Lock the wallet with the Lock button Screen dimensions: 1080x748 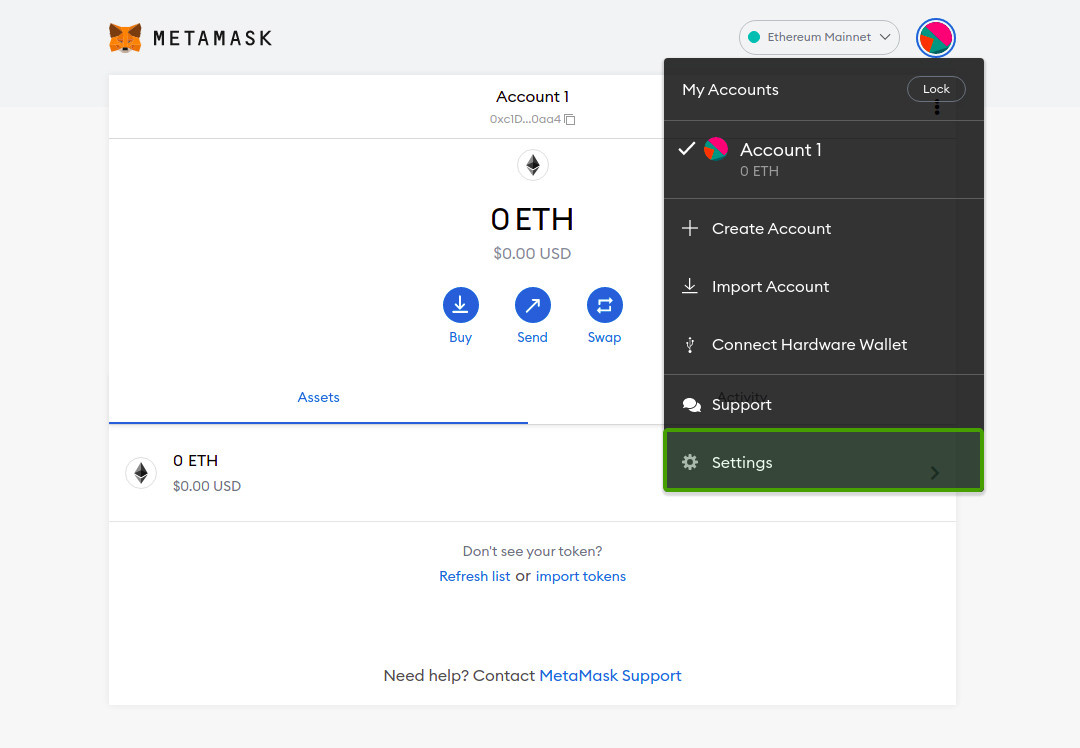coord(936,89)
